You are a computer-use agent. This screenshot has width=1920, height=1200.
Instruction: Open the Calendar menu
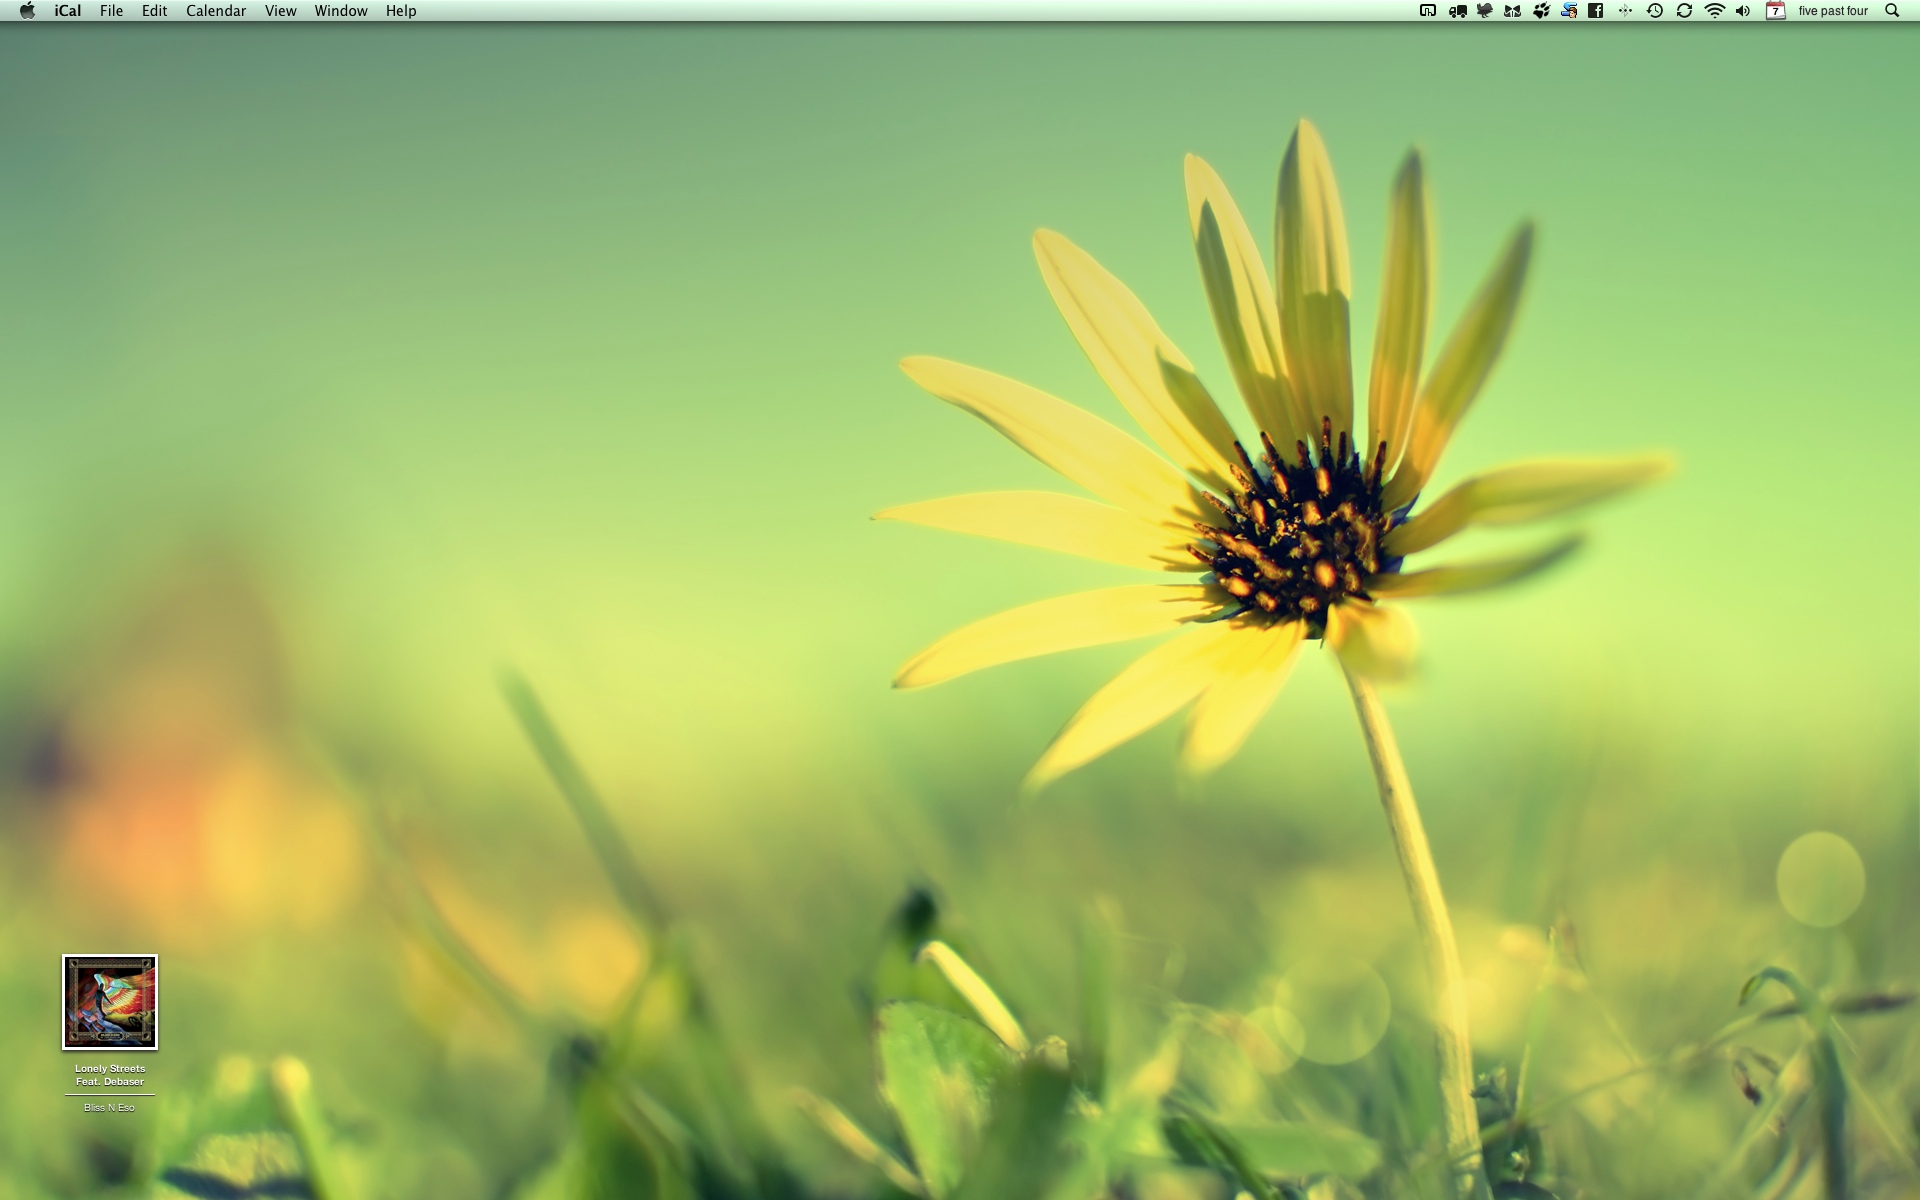pos(216,11)
